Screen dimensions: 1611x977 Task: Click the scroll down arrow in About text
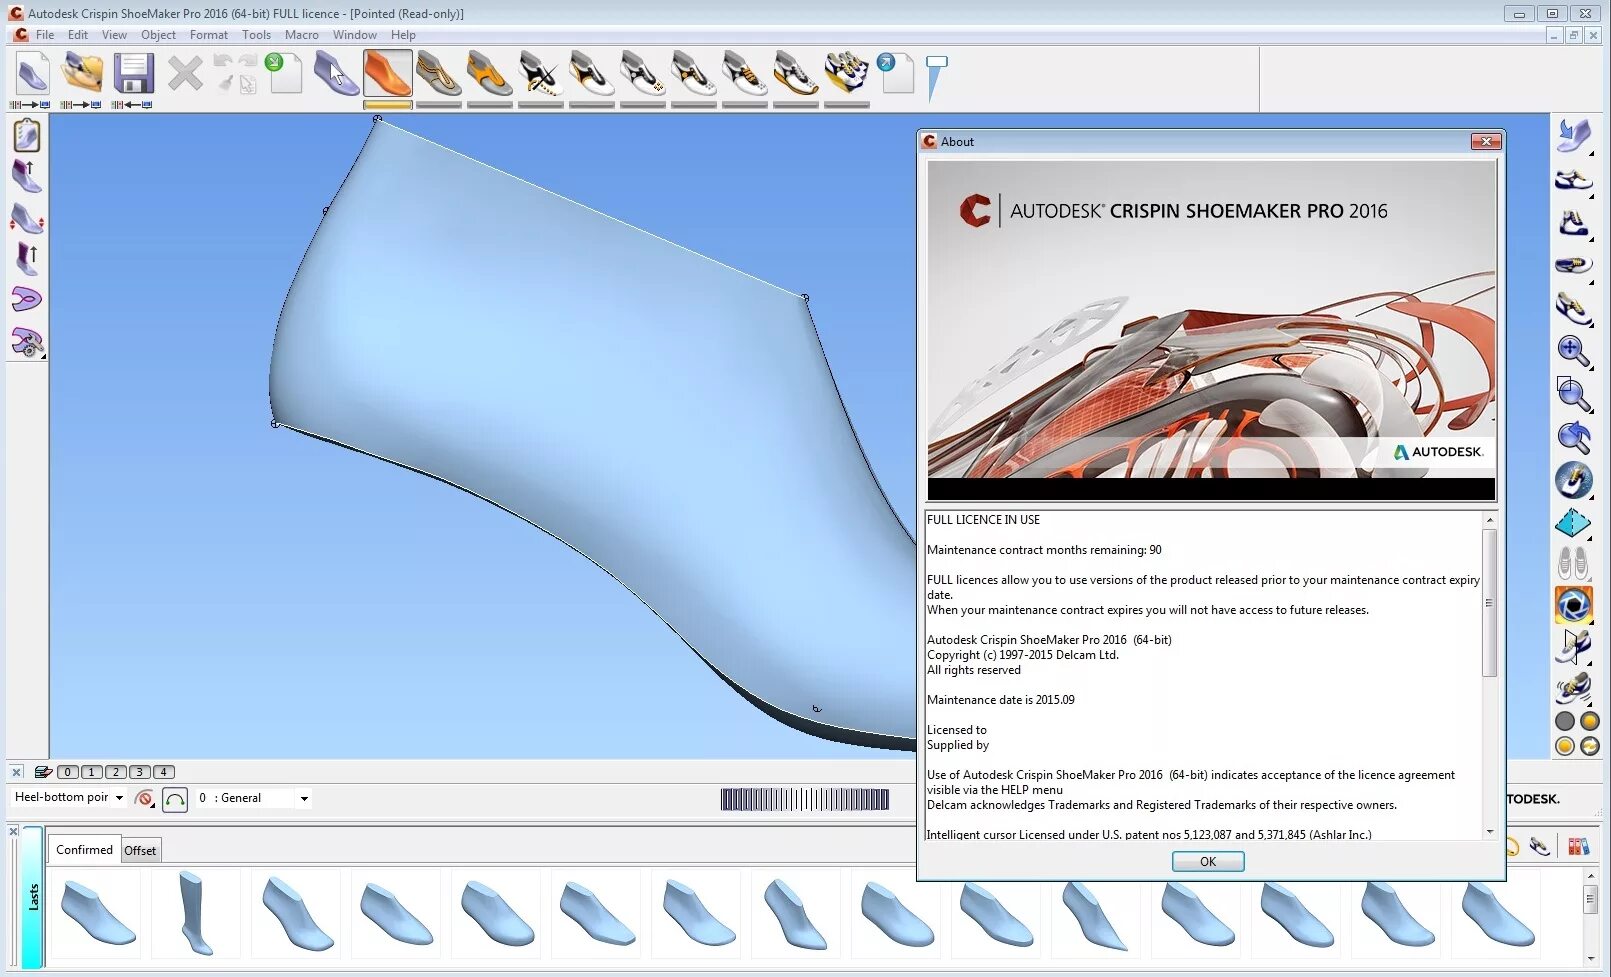(1490, 832)
